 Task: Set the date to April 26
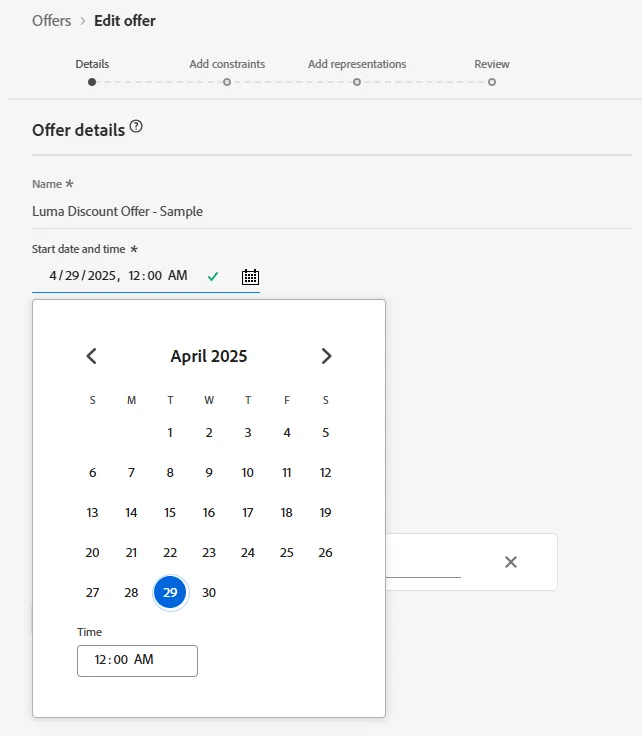click(325, 552)
